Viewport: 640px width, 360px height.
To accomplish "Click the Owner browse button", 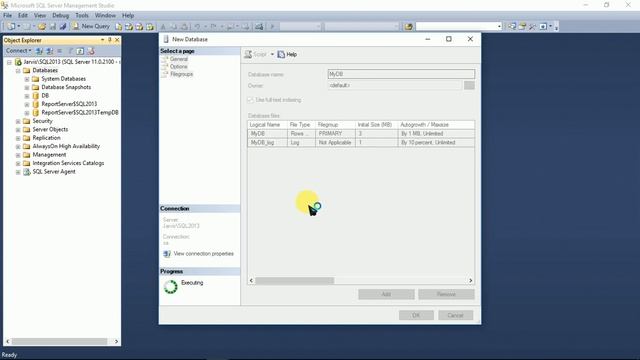I will (x=469, y=85).
